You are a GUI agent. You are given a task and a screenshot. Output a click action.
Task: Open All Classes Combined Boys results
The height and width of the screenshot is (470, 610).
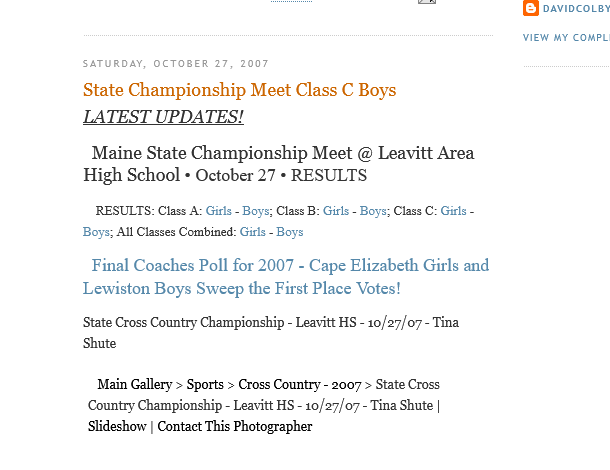pos(290,232)
